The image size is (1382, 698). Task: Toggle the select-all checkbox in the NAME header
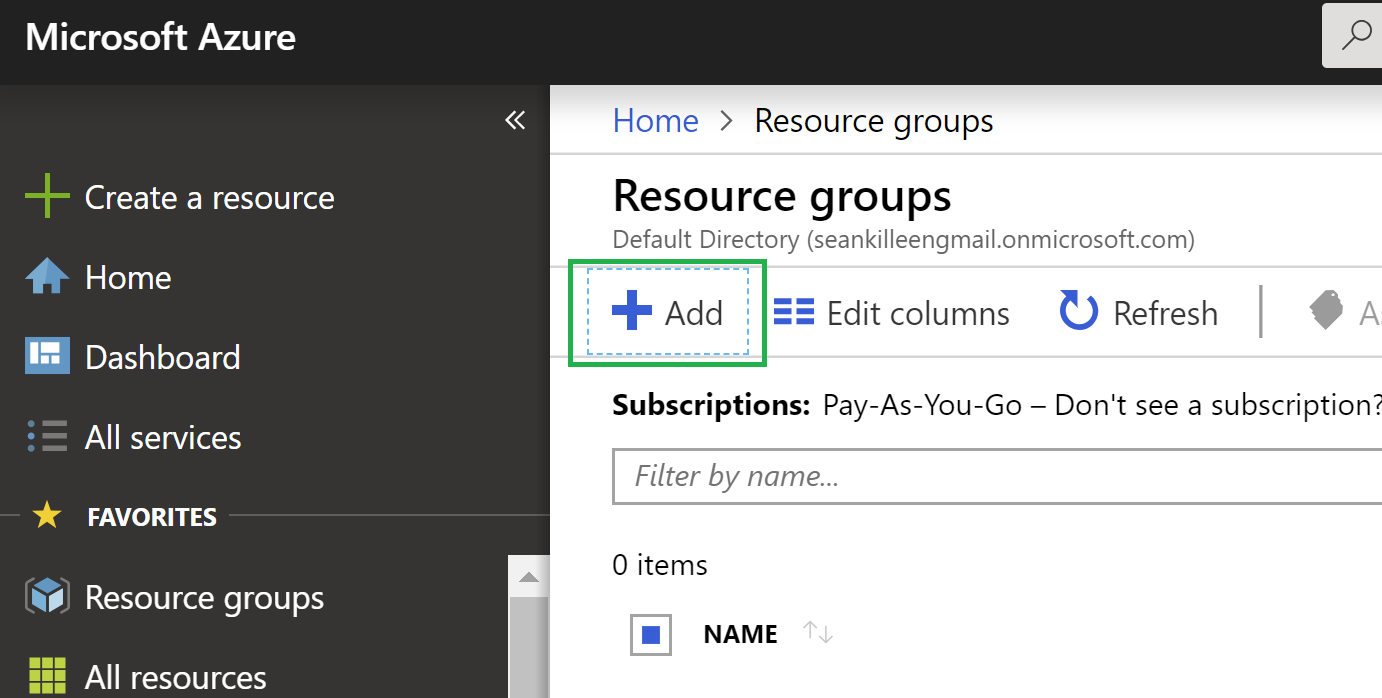pyautogui.click(x=650, y=633)
